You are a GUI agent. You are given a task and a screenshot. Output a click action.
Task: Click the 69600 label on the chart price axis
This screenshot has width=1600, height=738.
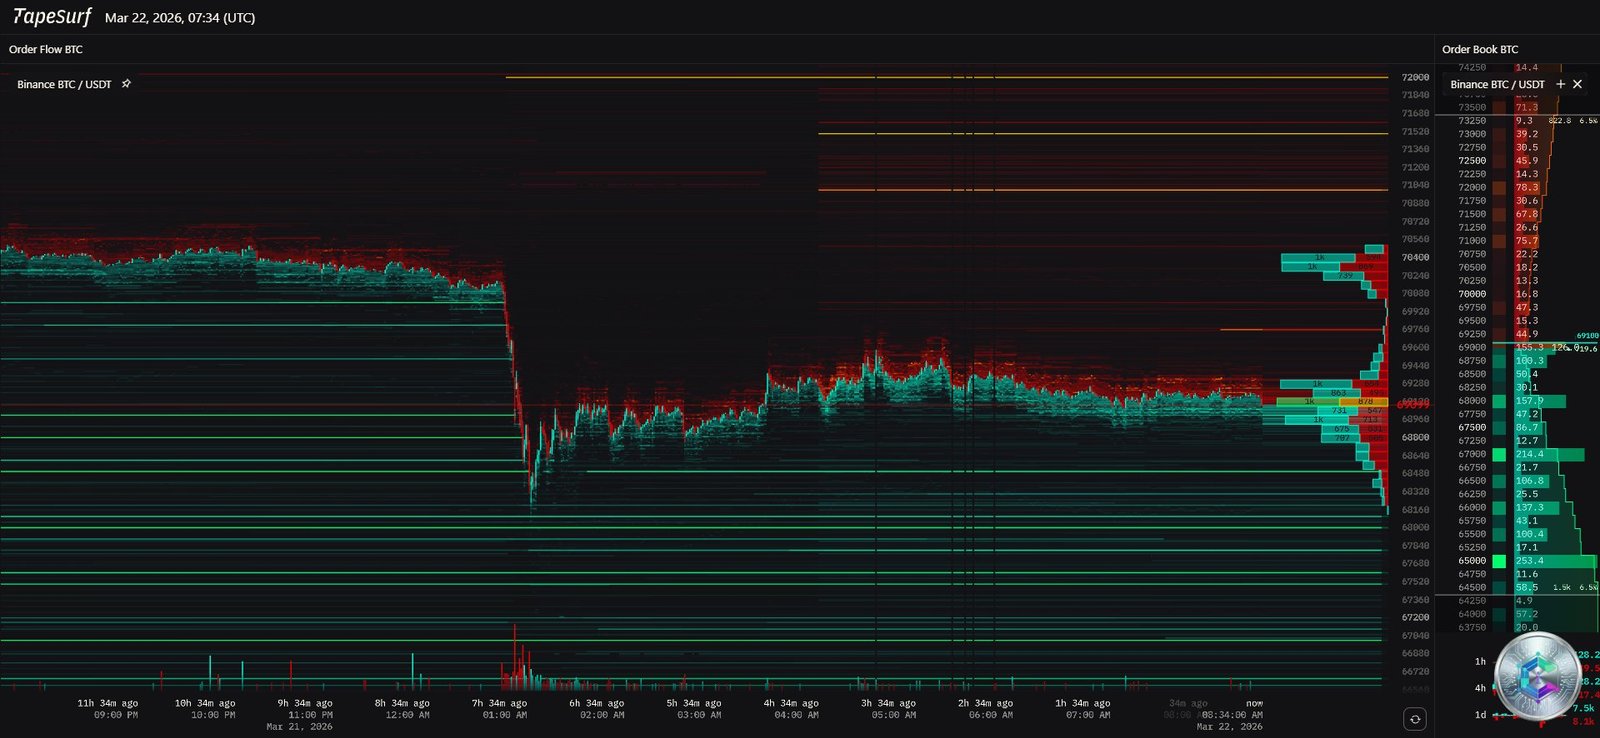coord(1415,347)
